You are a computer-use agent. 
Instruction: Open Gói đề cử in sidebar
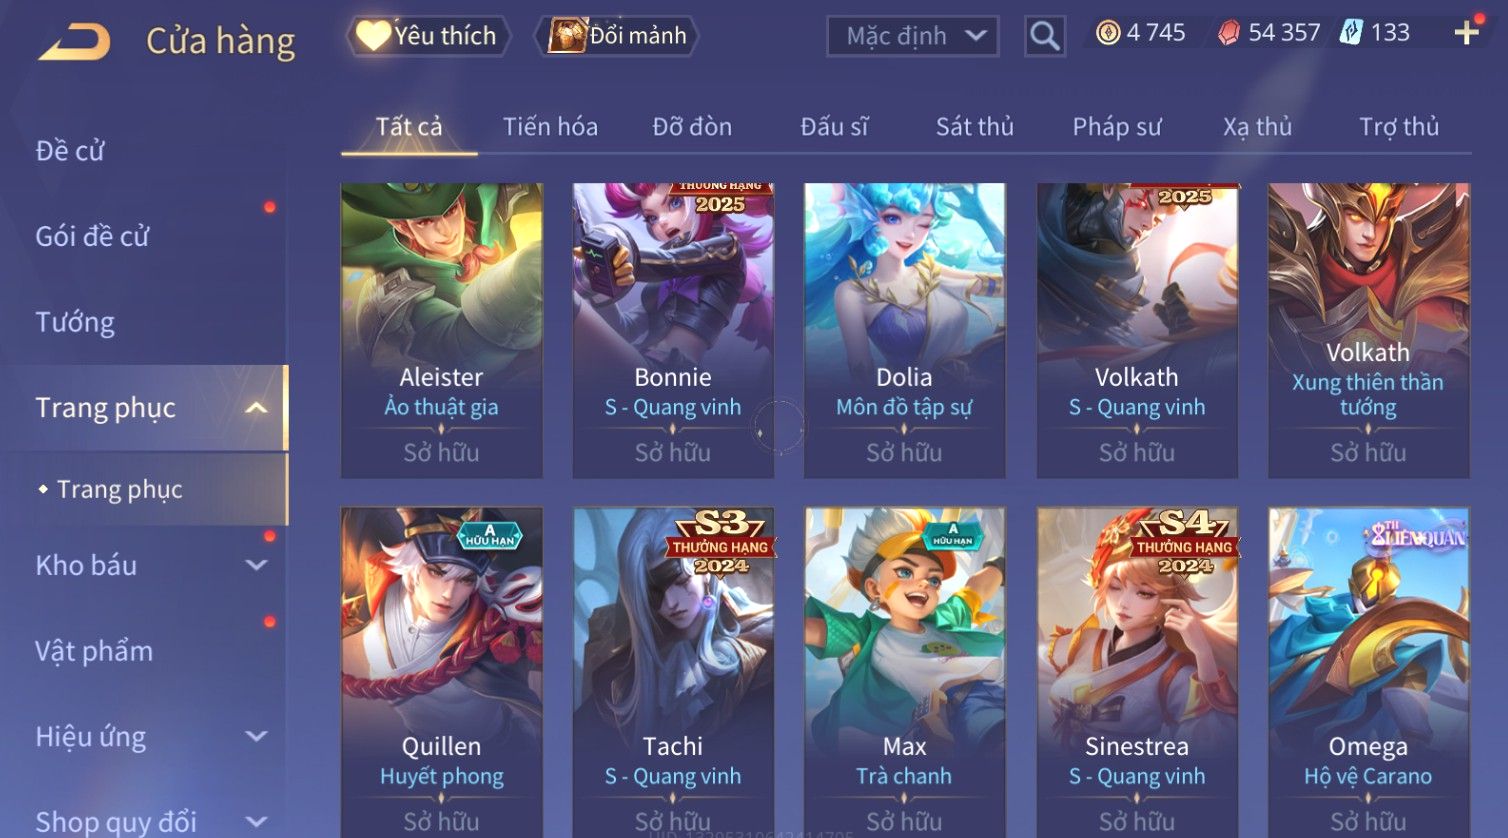[92, 236]
